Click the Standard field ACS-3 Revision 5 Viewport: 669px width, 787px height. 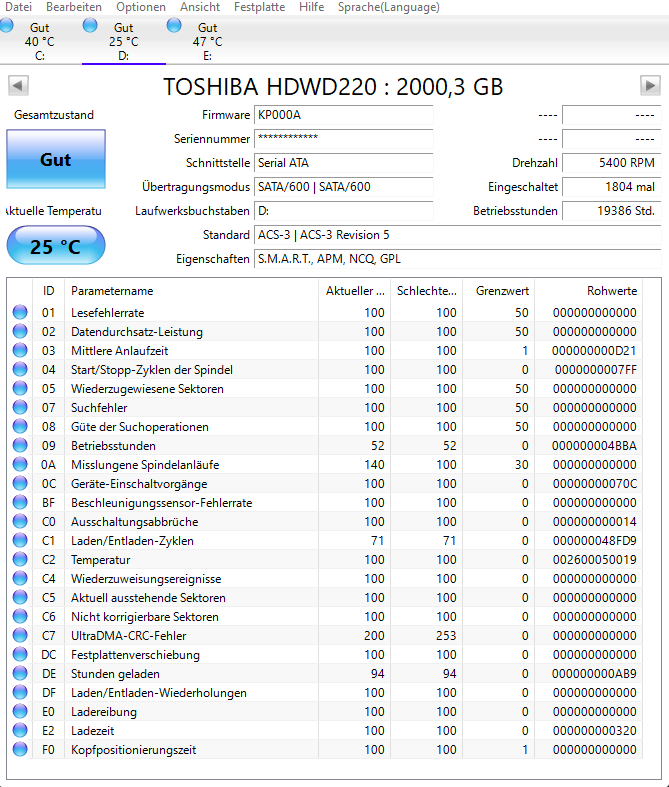[x=458, y=235]
